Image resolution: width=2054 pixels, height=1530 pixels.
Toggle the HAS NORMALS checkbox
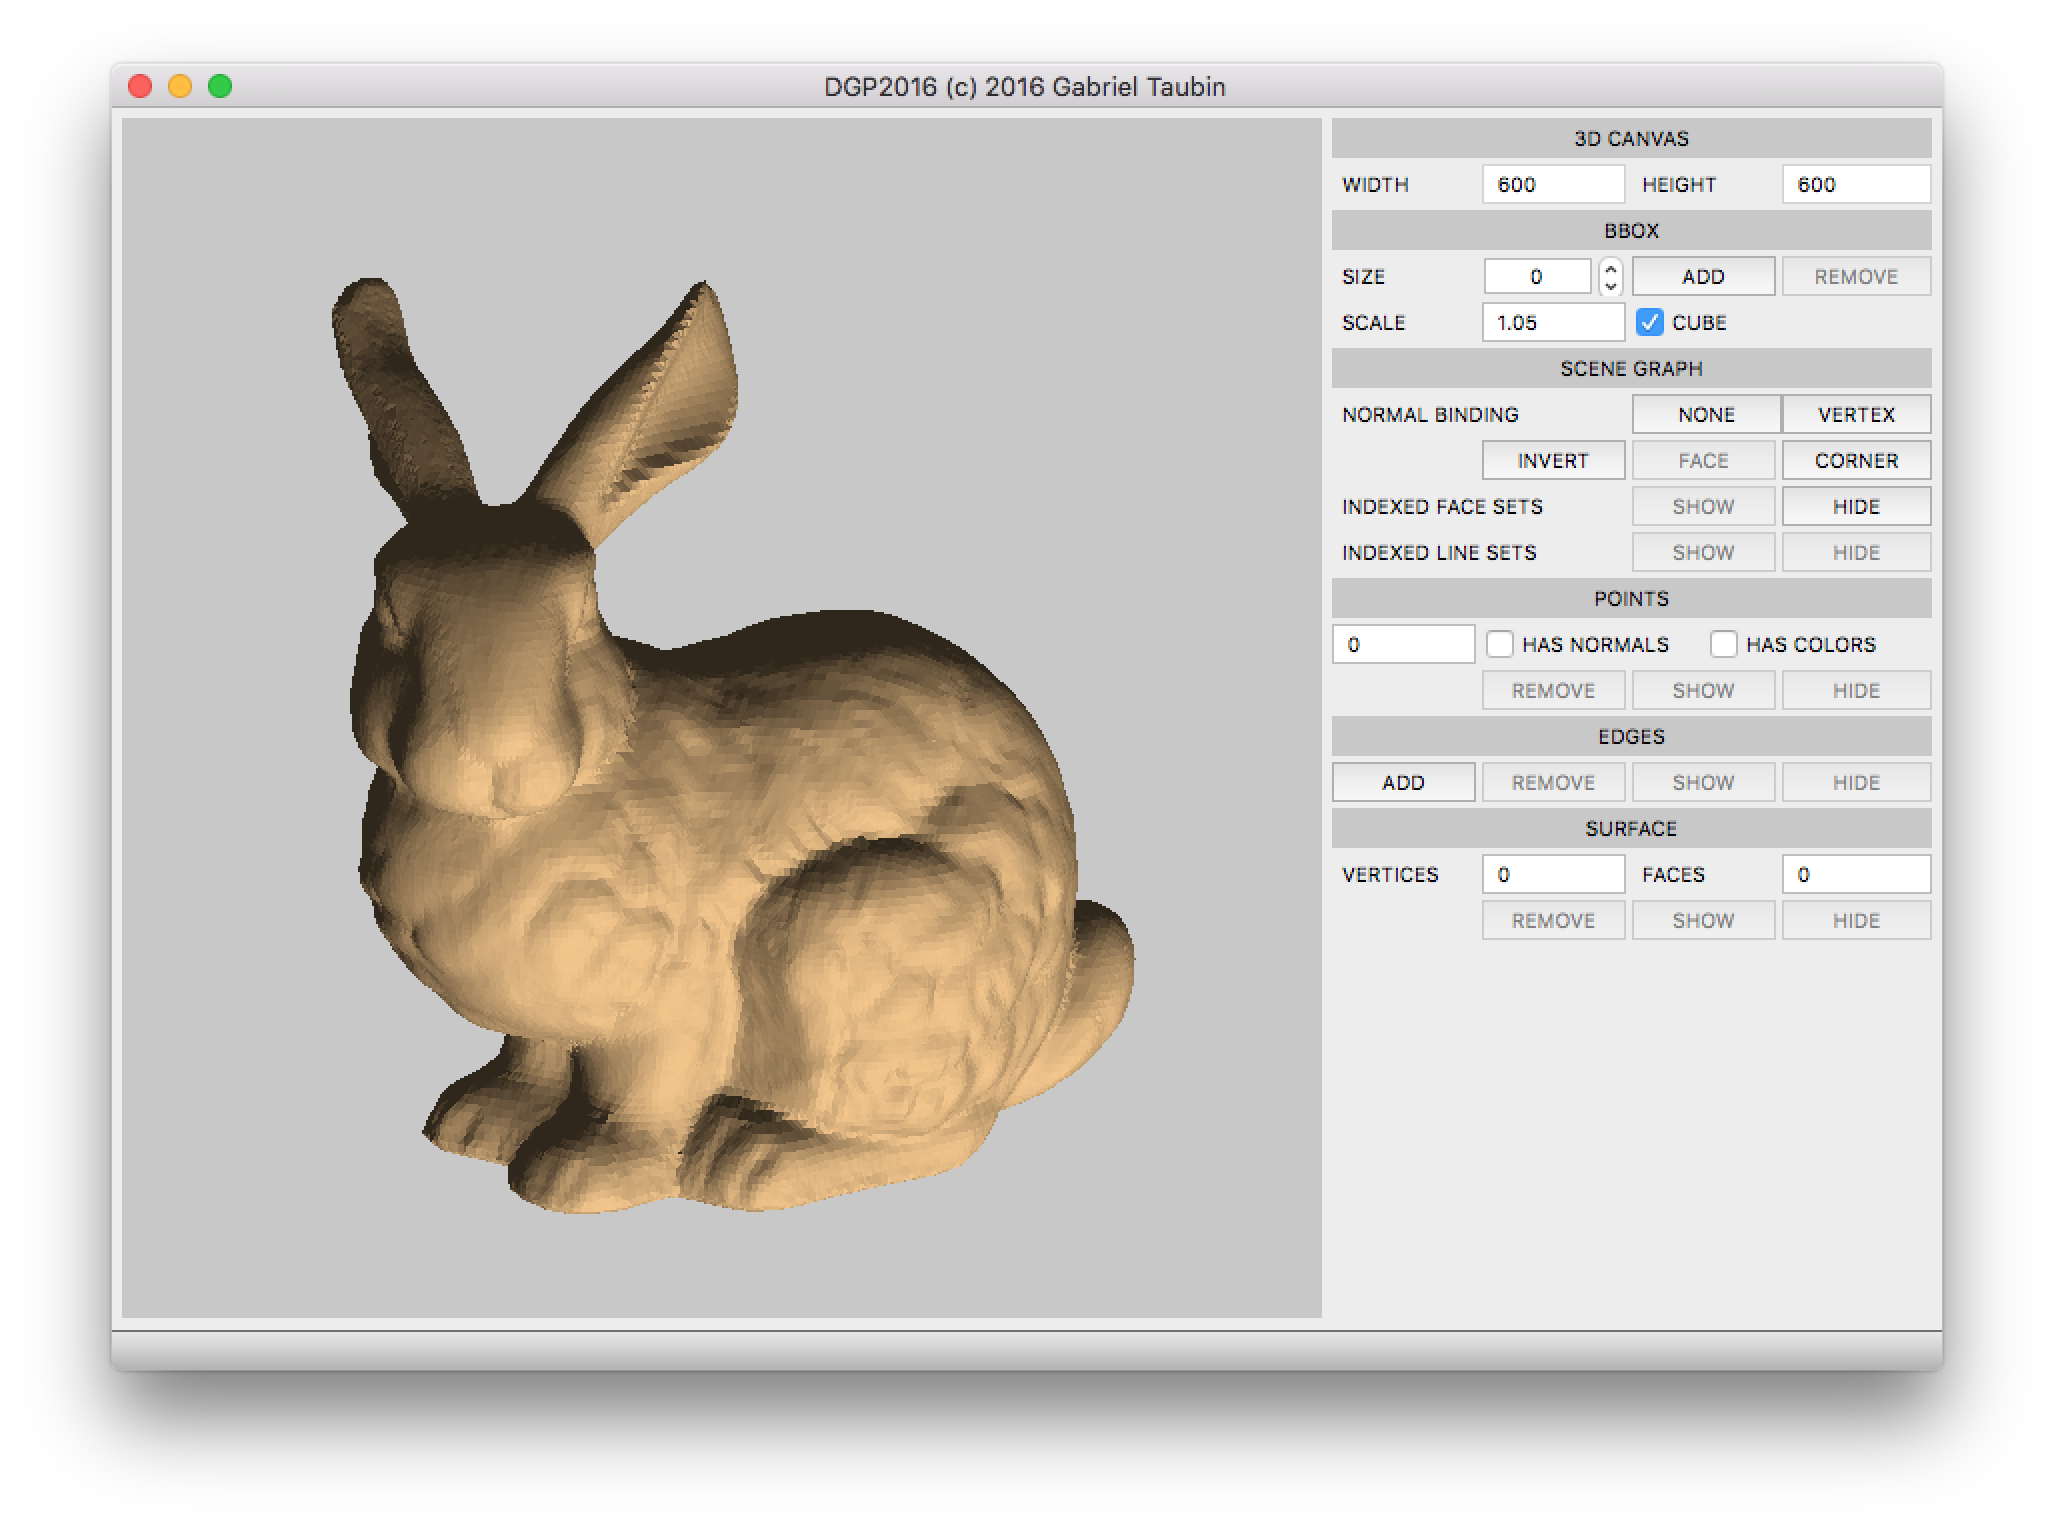click(1499, 644)
